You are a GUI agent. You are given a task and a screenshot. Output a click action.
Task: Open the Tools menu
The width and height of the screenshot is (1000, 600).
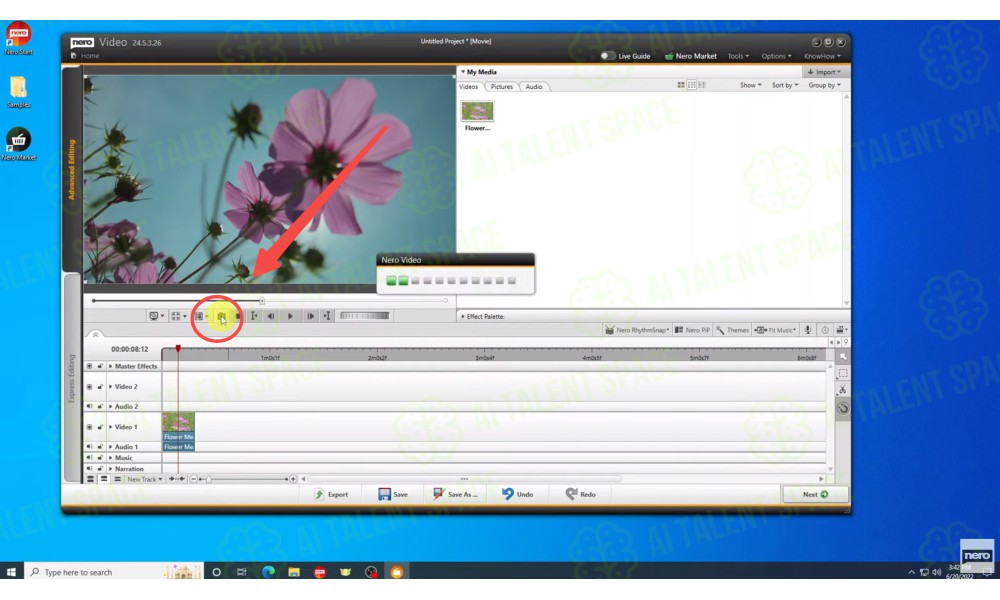739,56
